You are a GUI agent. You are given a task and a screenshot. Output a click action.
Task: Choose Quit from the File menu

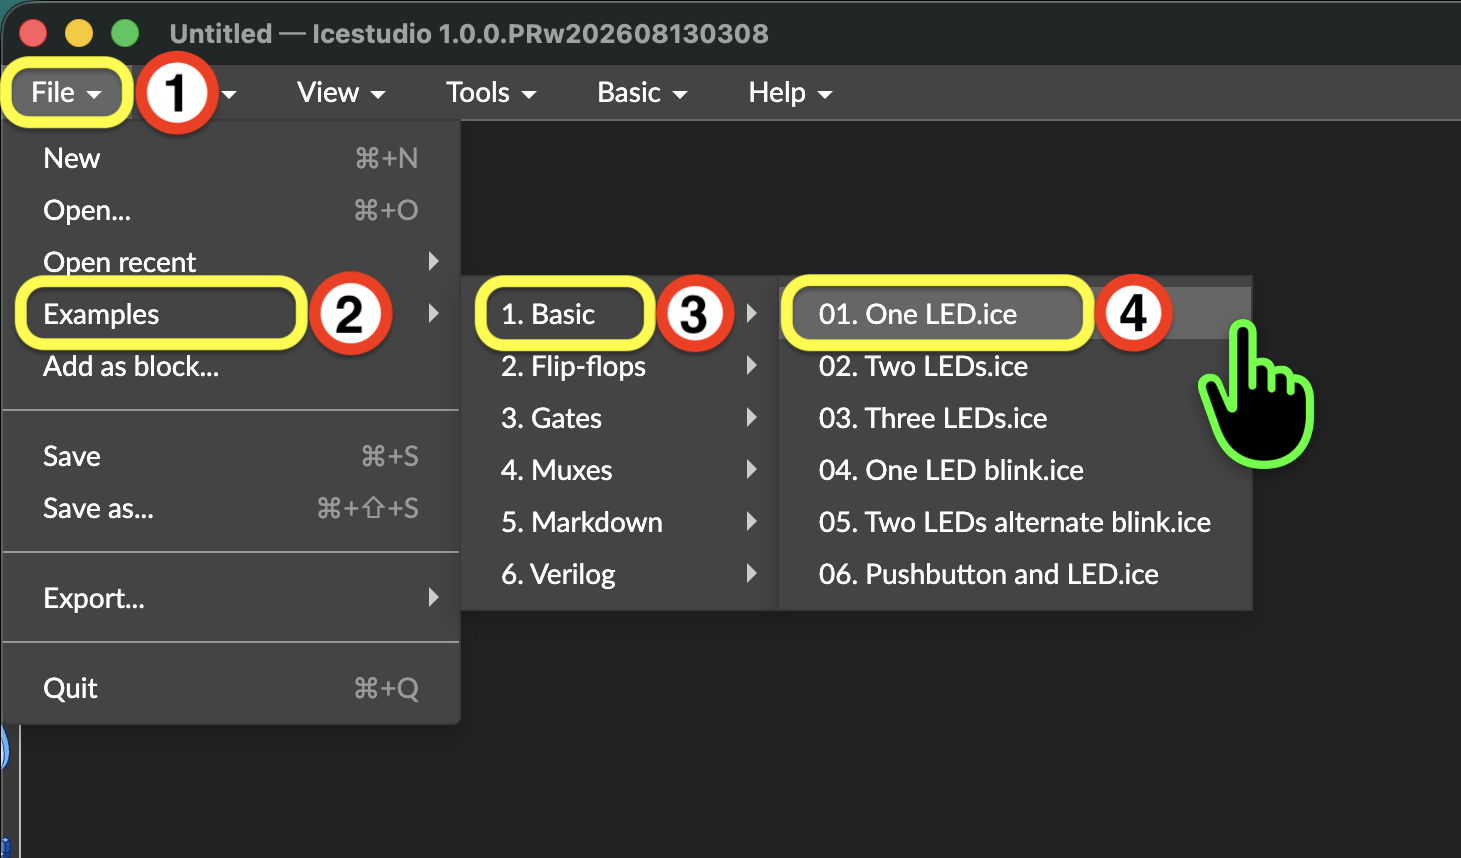point(231,688)
